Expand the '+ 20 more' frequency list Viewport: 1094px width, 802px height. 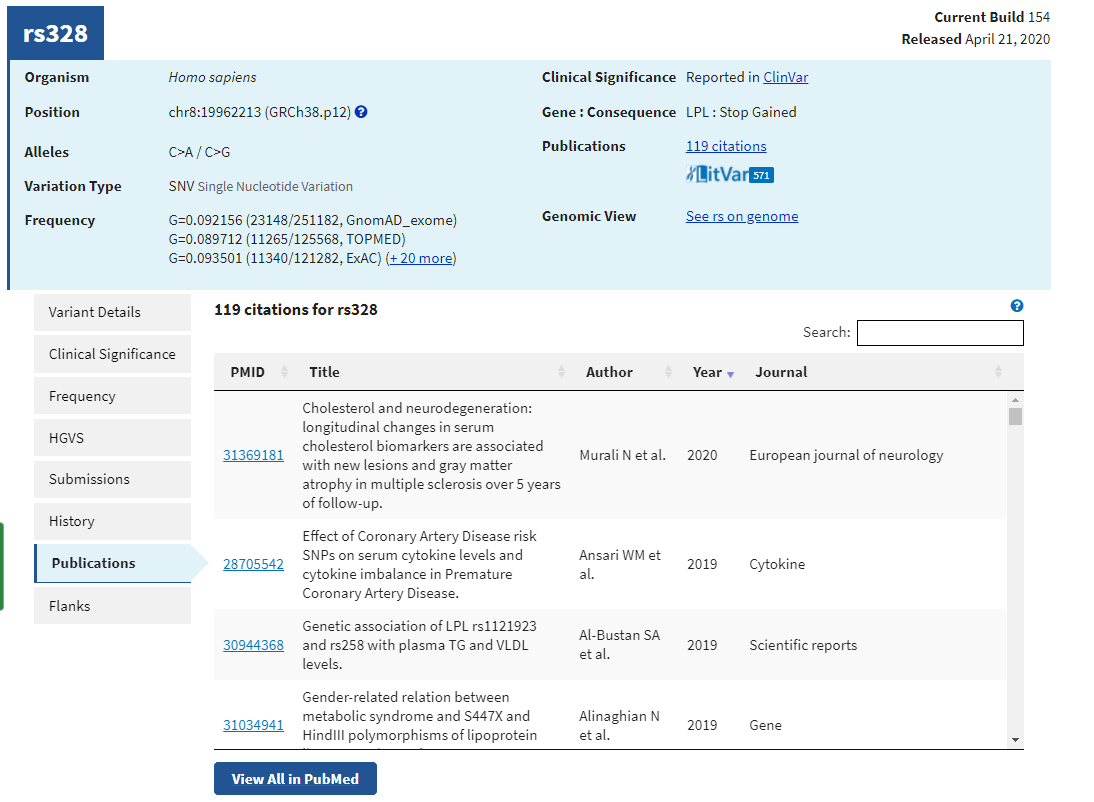pyautogui.click(x=421, y=258)
